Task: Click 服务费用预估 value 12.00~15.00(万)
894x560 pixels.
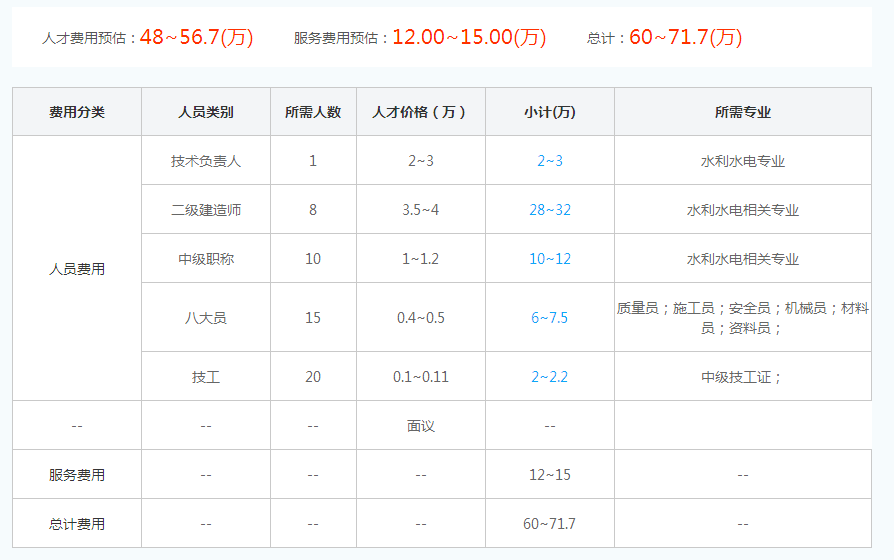Action: [469, 37]
